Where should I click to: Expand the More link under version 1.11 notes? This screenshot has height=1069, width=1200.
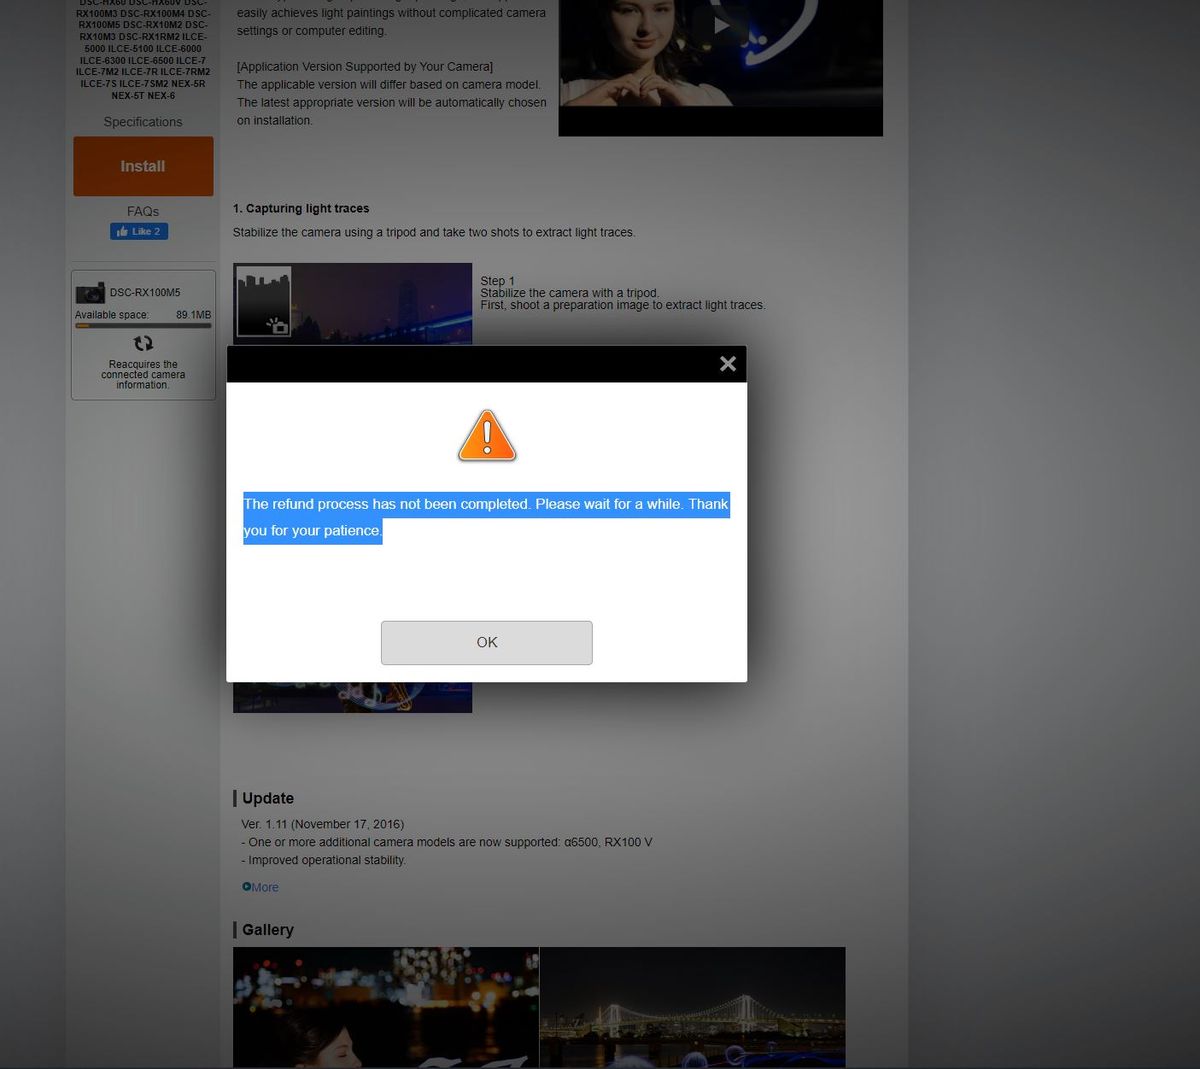(x=265, y=886)
